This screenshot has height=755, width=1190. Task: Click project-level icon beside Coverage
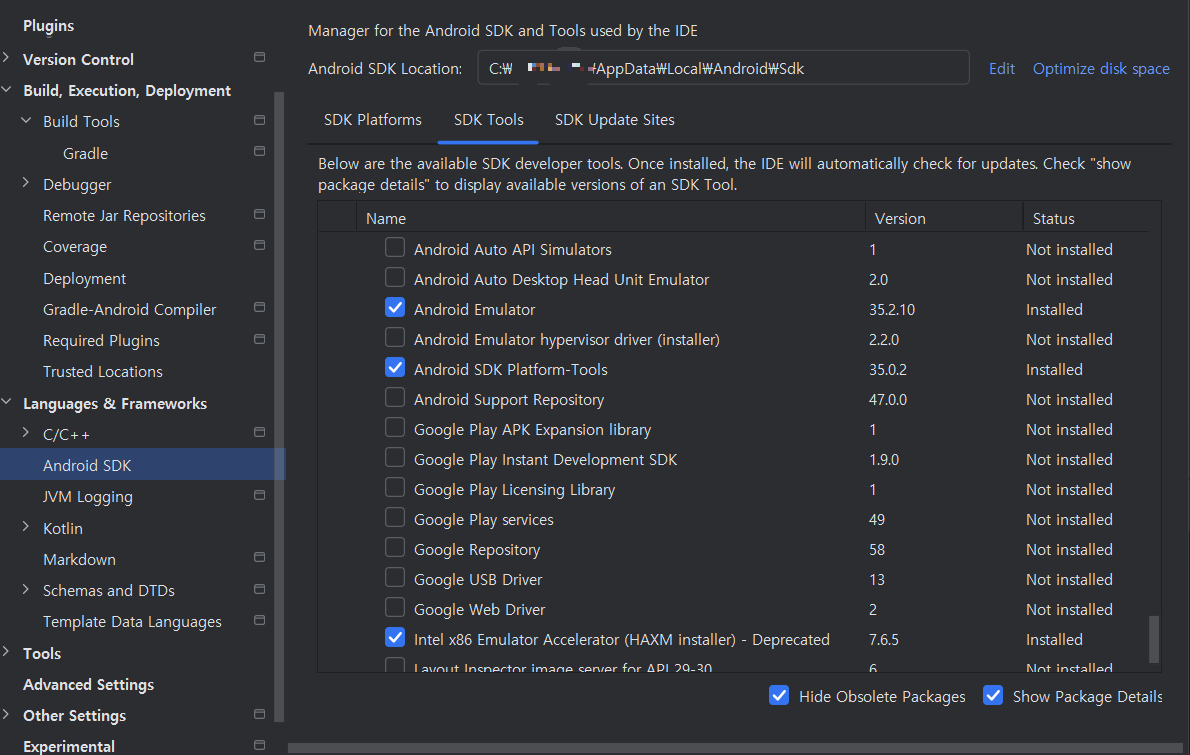(260, 246)
